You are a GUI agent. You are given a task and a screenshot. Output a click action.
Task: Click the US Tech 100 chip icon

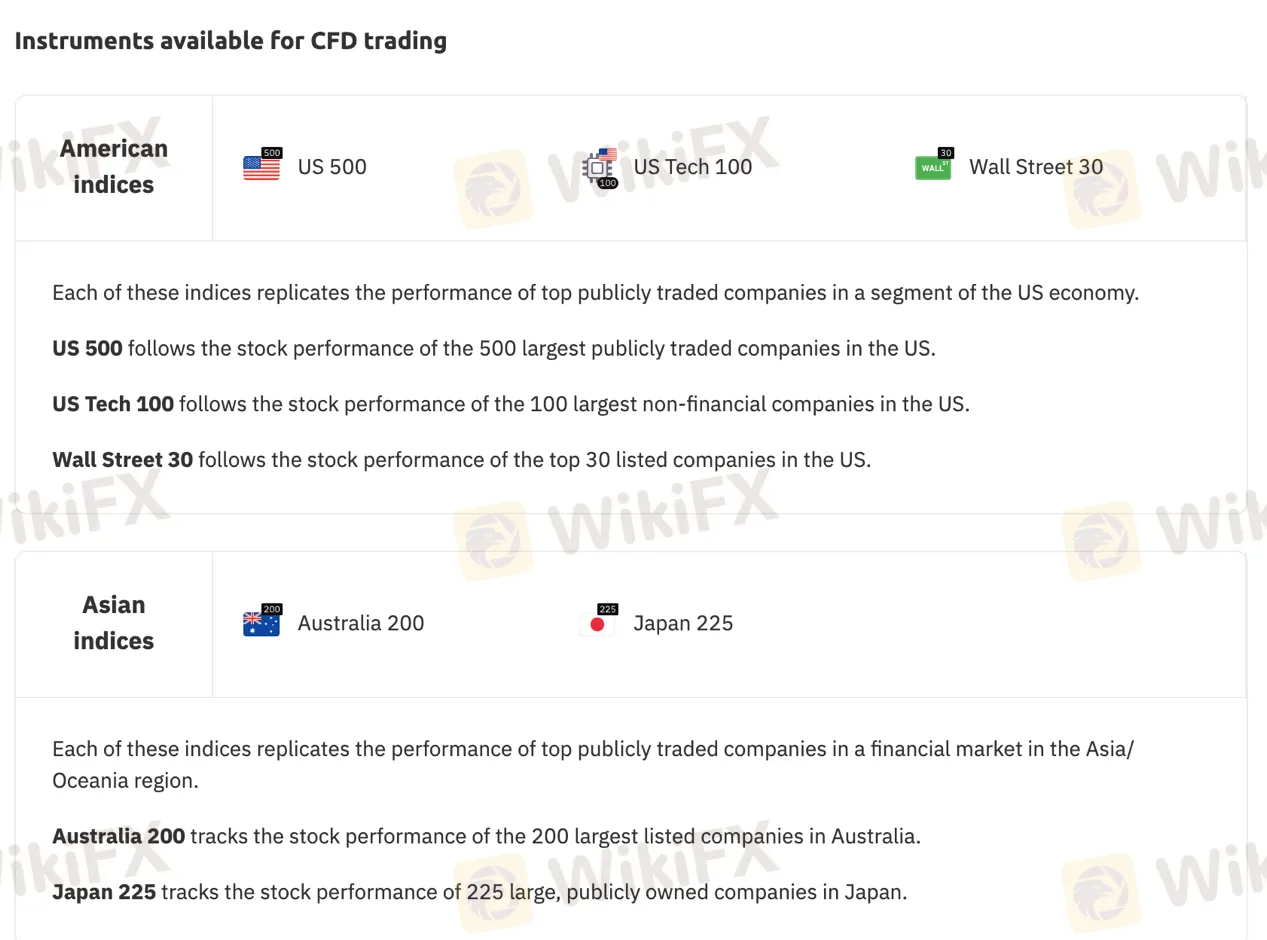600,168
